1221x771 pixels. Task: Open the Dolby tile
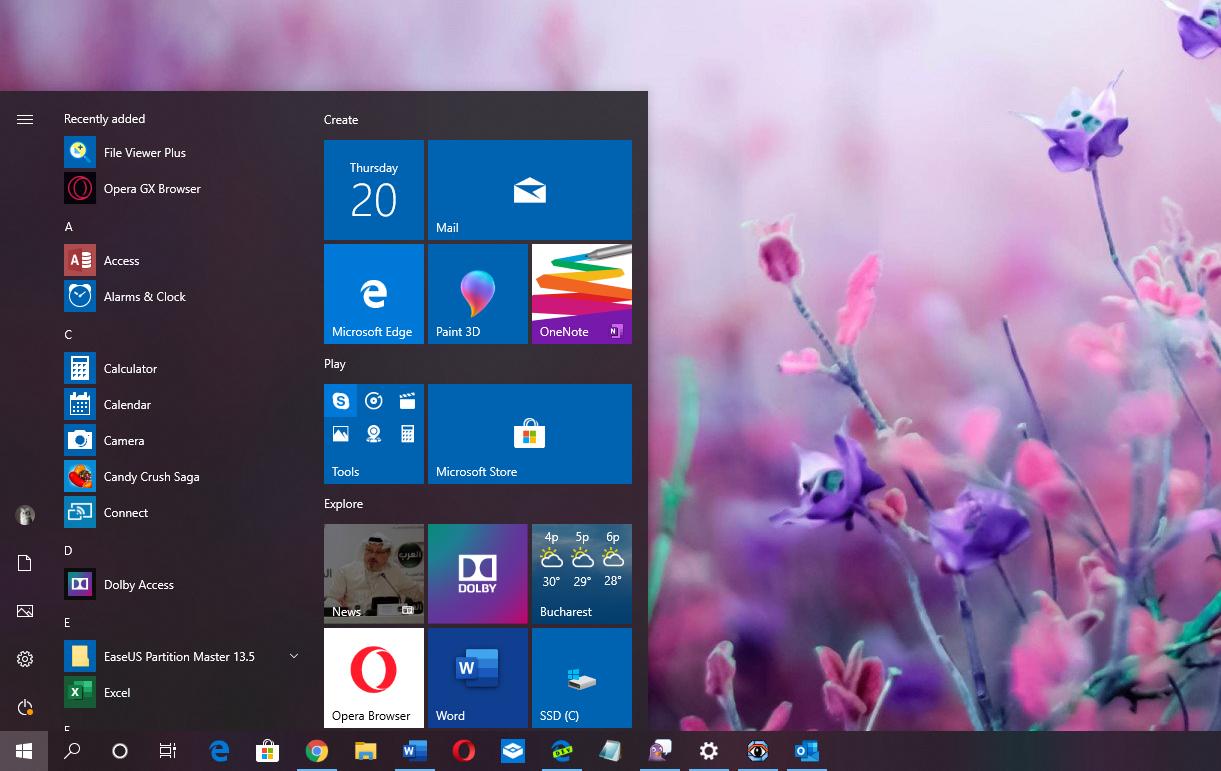478,574
